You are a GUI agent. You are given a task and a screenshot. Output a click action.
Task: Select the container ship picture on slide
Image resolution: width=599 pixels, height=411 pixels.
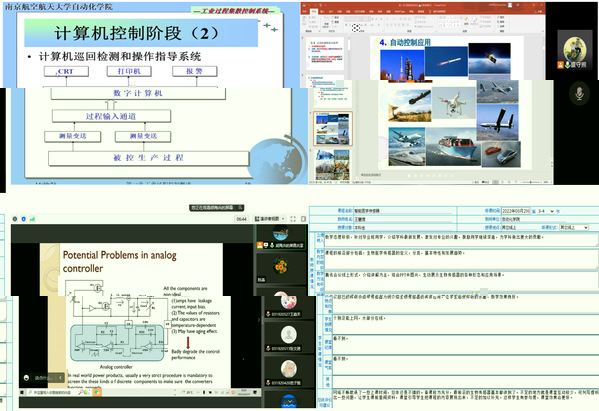pyautogui.click(x=453, y=147)
